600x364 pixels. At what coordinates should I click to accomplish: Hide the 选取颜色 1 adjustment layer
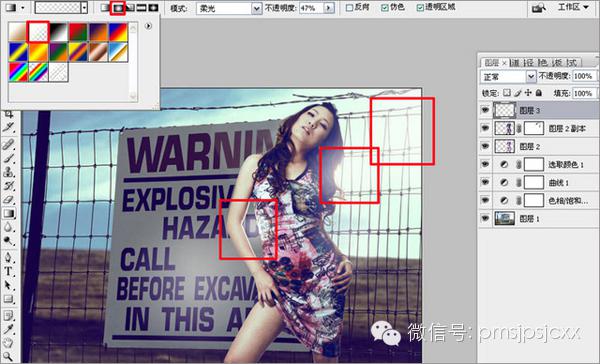[x=485, y=164]
